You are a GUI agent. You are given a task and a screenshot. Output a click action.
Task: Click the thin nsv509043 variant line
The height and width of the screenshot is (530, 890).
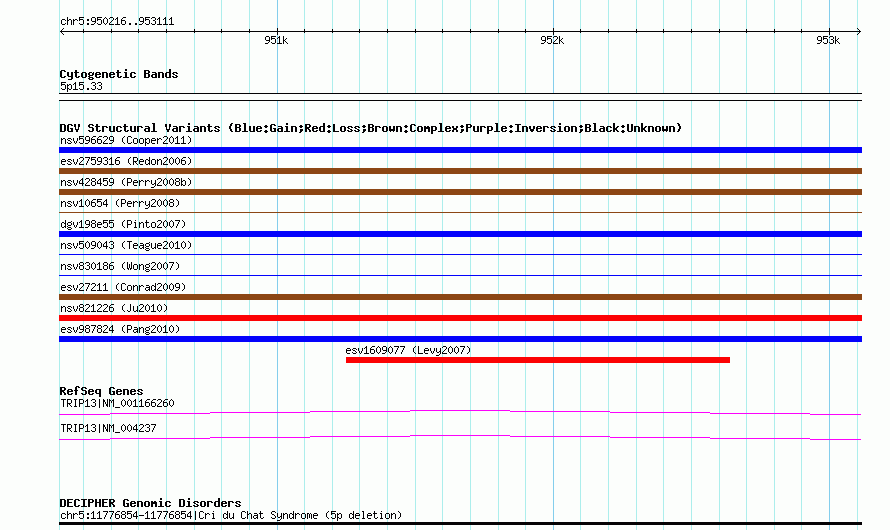pyautogui.click(x=460, y=254)
